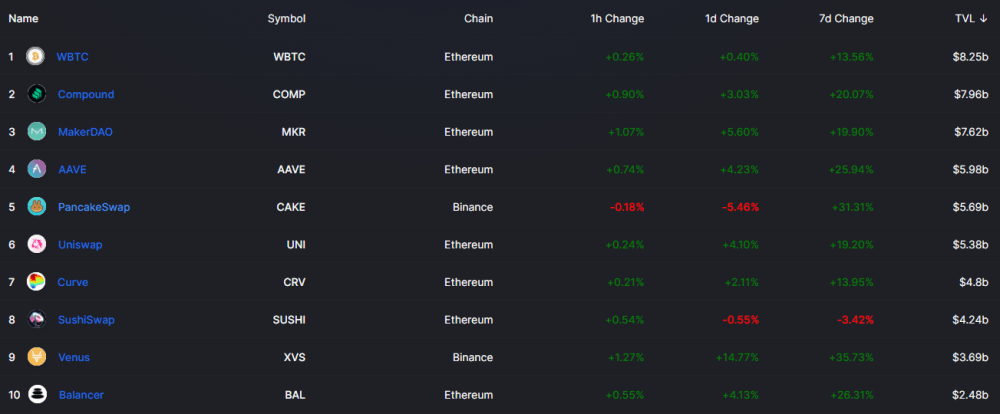Click the Uniswap unicorn logo icon
1000x414 pixels.
(x=36, y=244)
